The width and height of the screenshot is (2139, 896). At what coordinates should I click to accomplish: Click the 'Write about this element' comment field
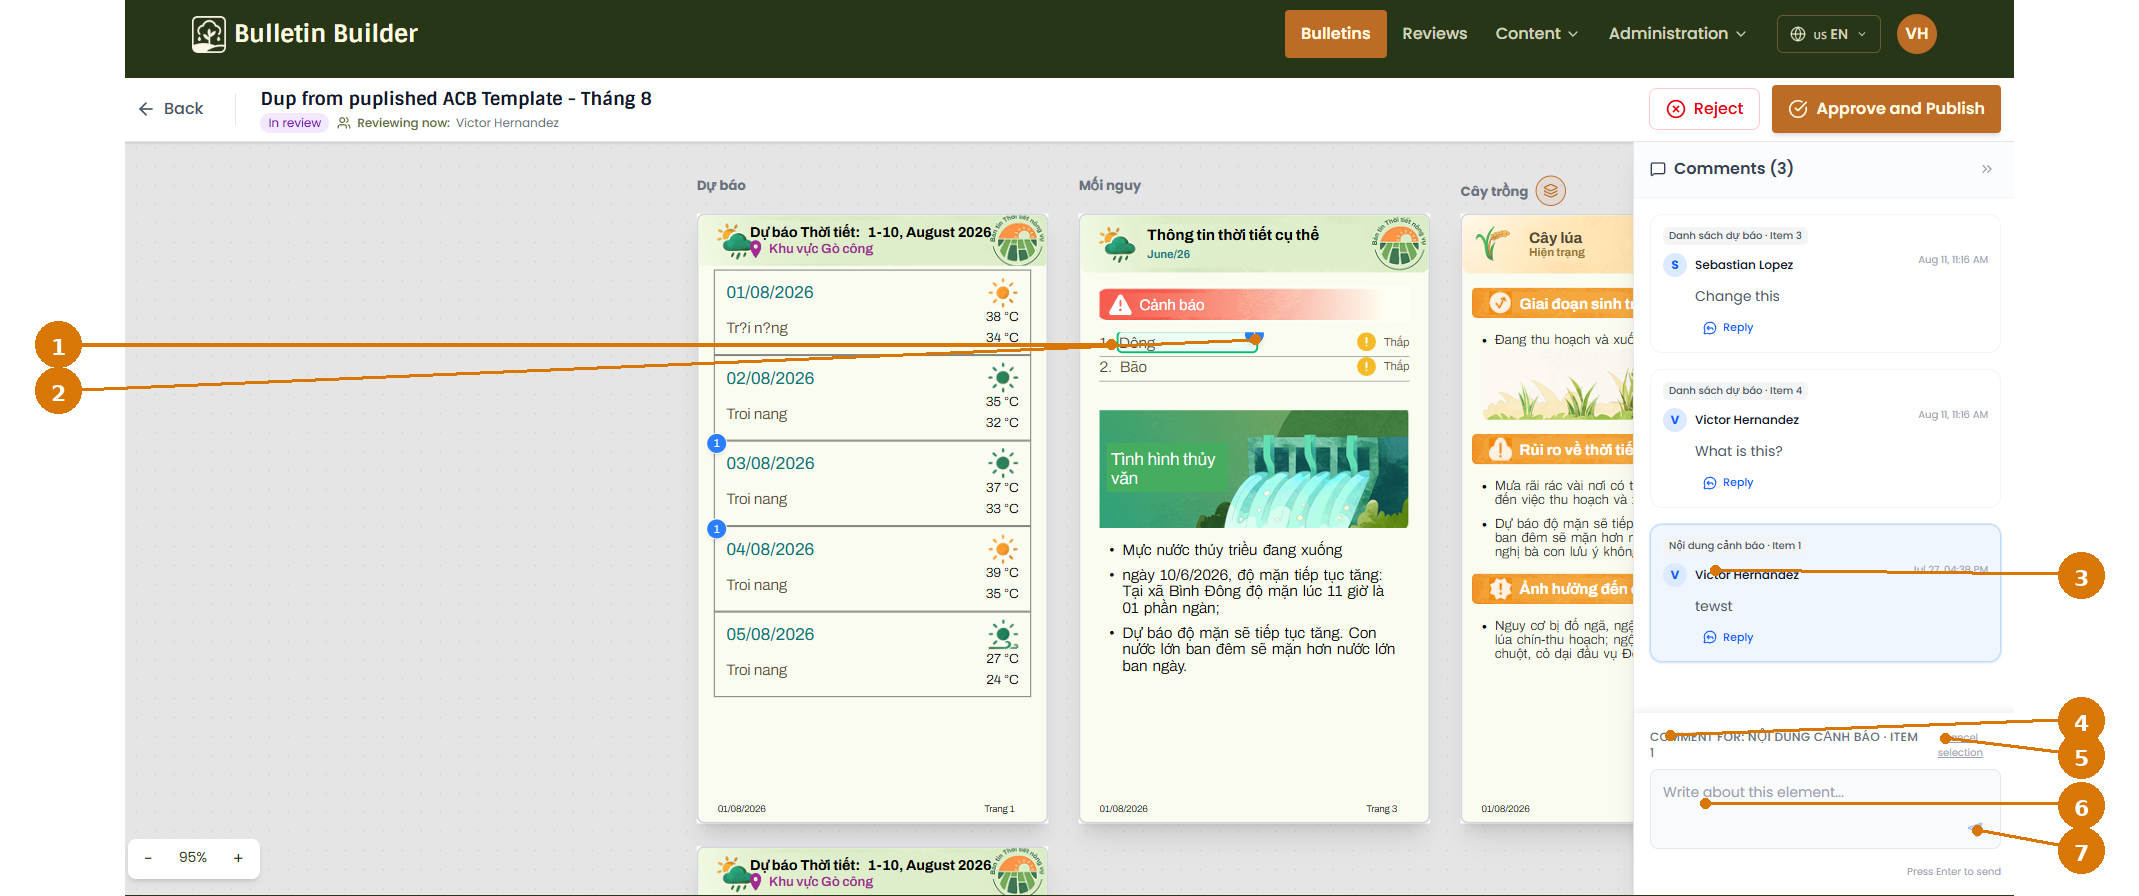point(1824,809)
